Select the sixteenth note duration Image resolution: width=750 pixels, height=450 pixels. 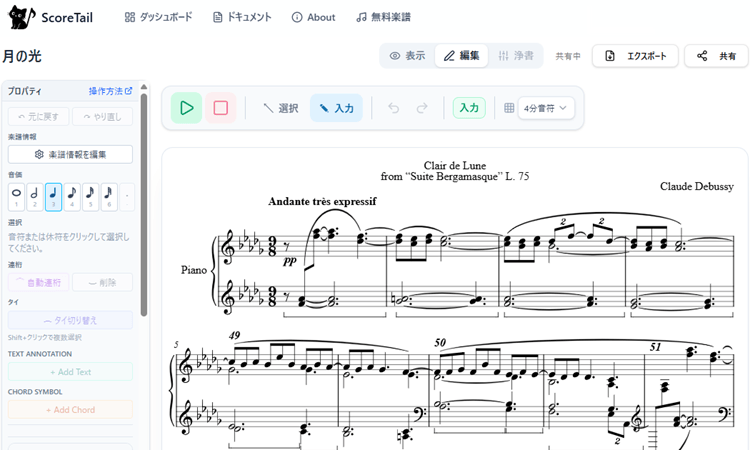(x=90, y=196)
